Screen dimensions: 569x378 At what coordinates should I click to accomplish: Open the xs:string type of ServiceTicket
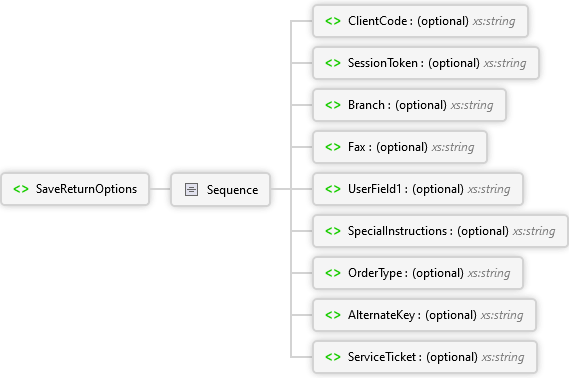click(x=503, y=357)
